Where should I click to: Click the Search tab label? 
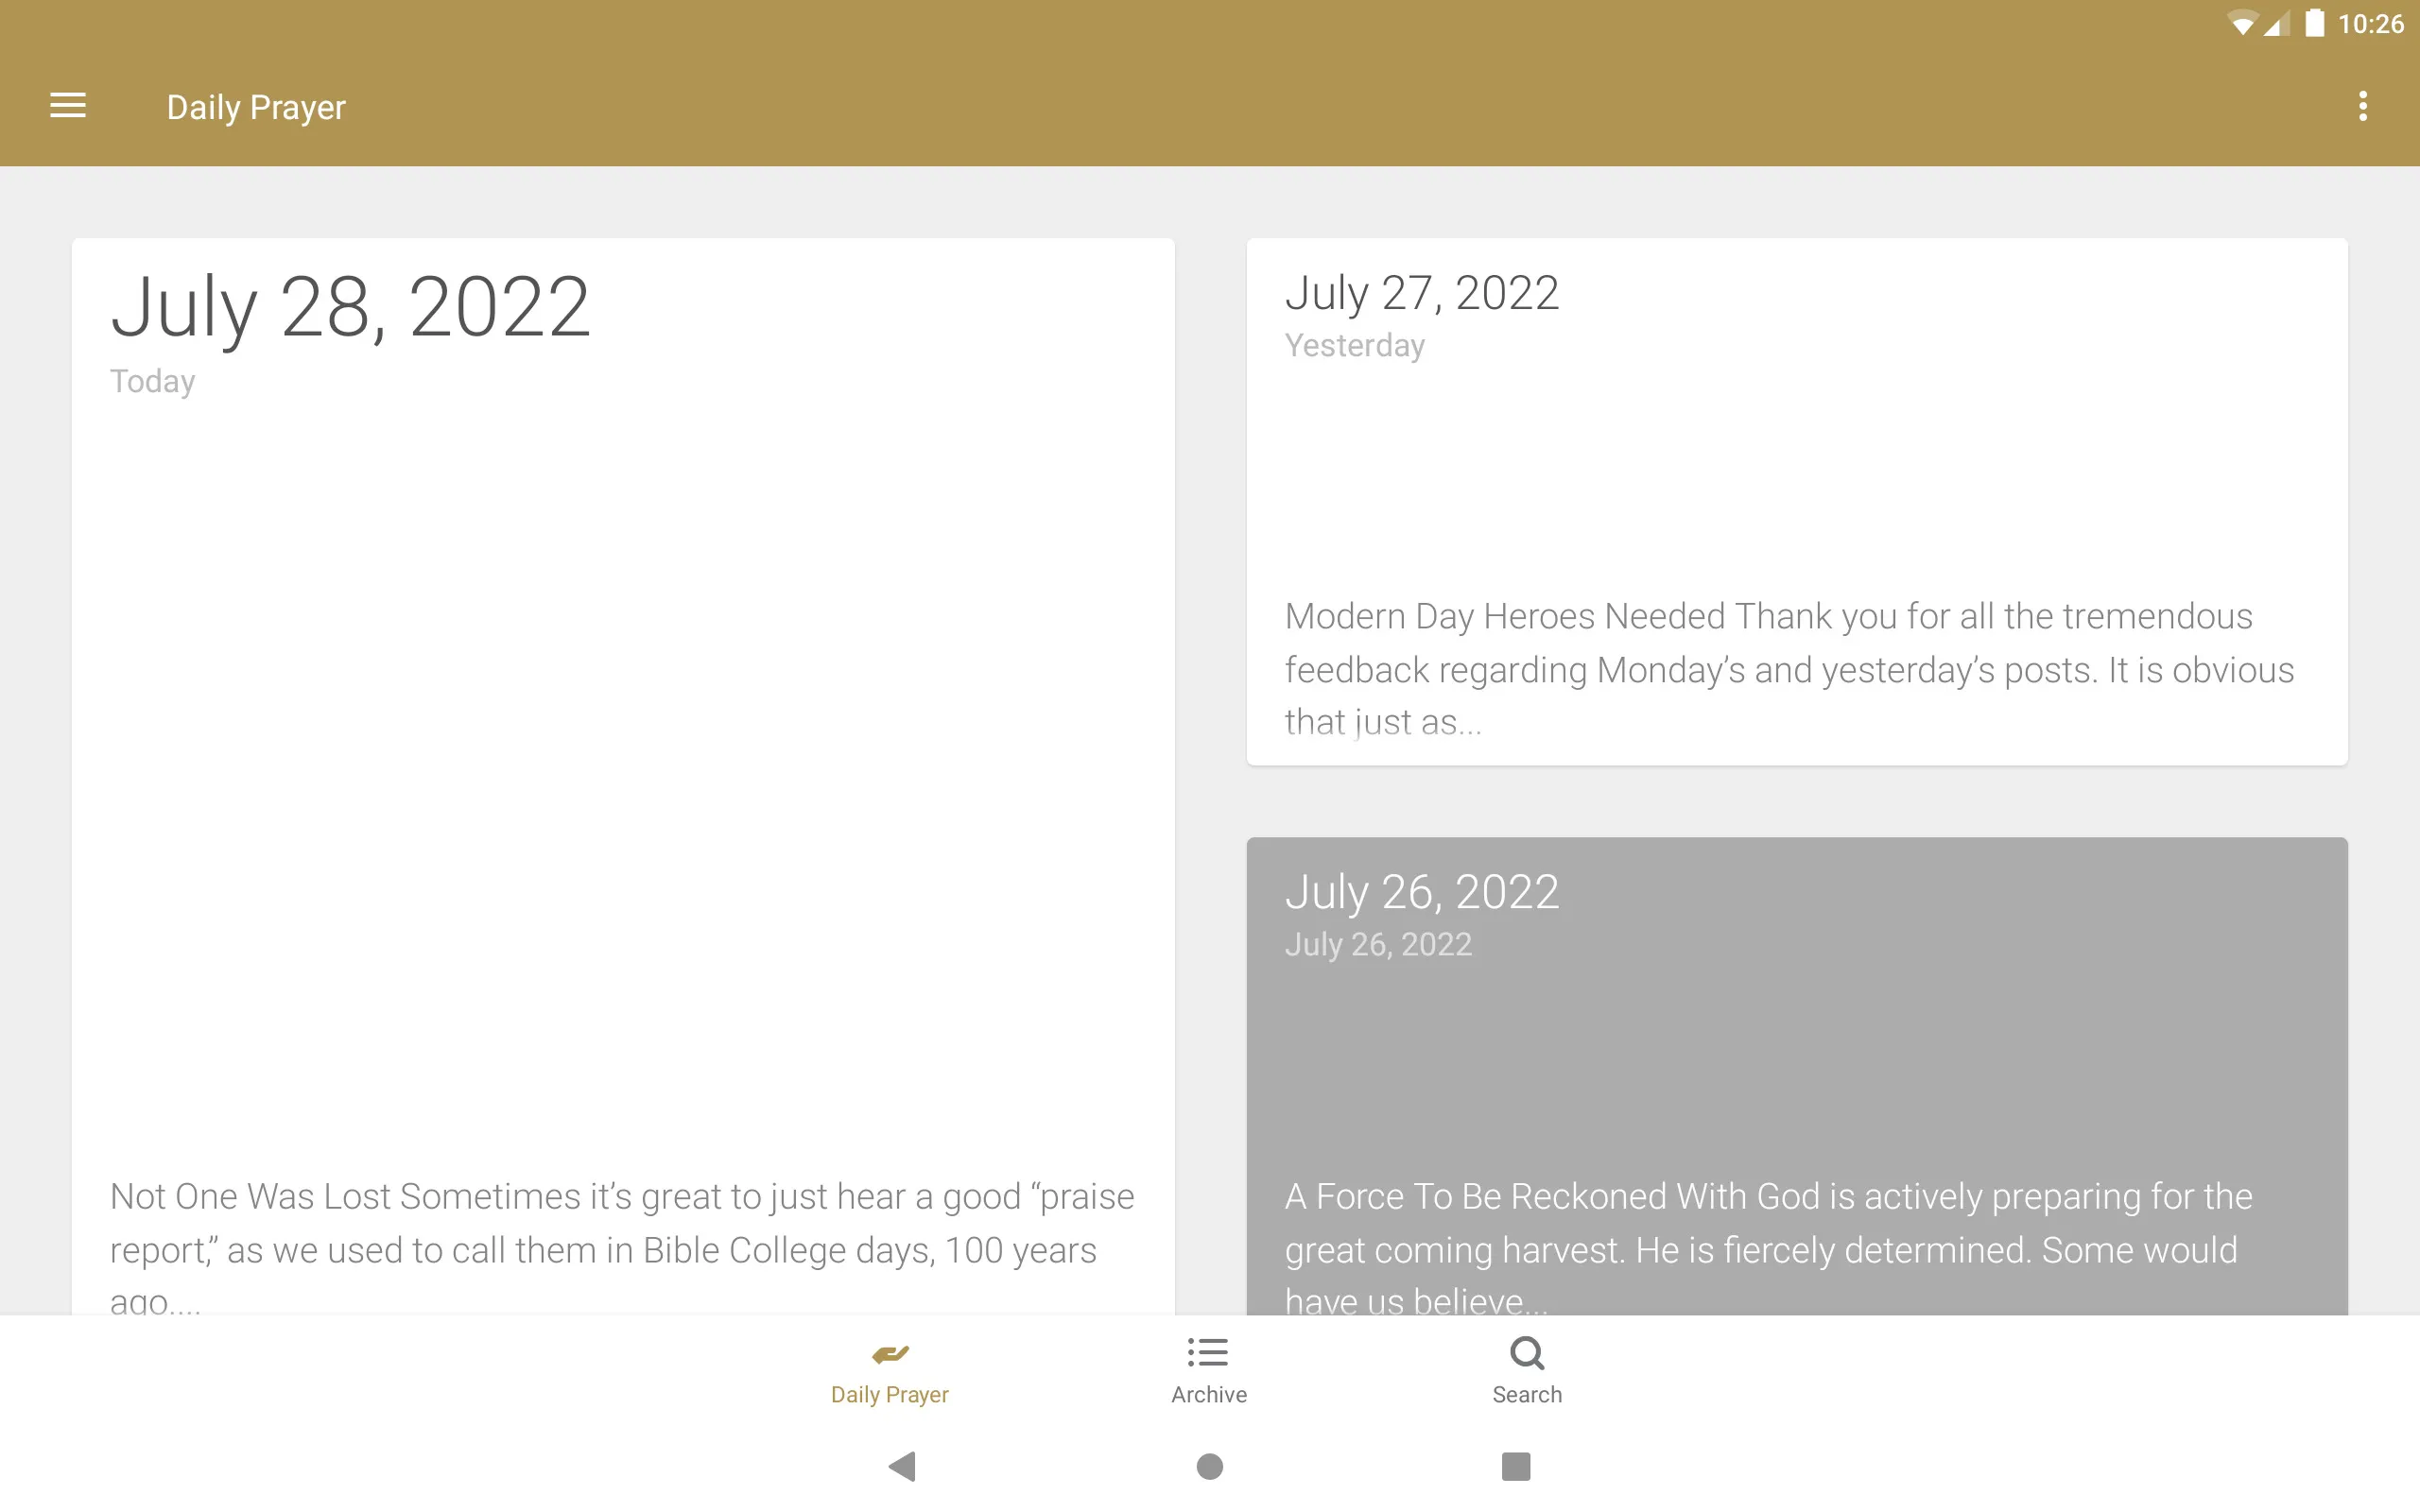pos(1525,1394)
